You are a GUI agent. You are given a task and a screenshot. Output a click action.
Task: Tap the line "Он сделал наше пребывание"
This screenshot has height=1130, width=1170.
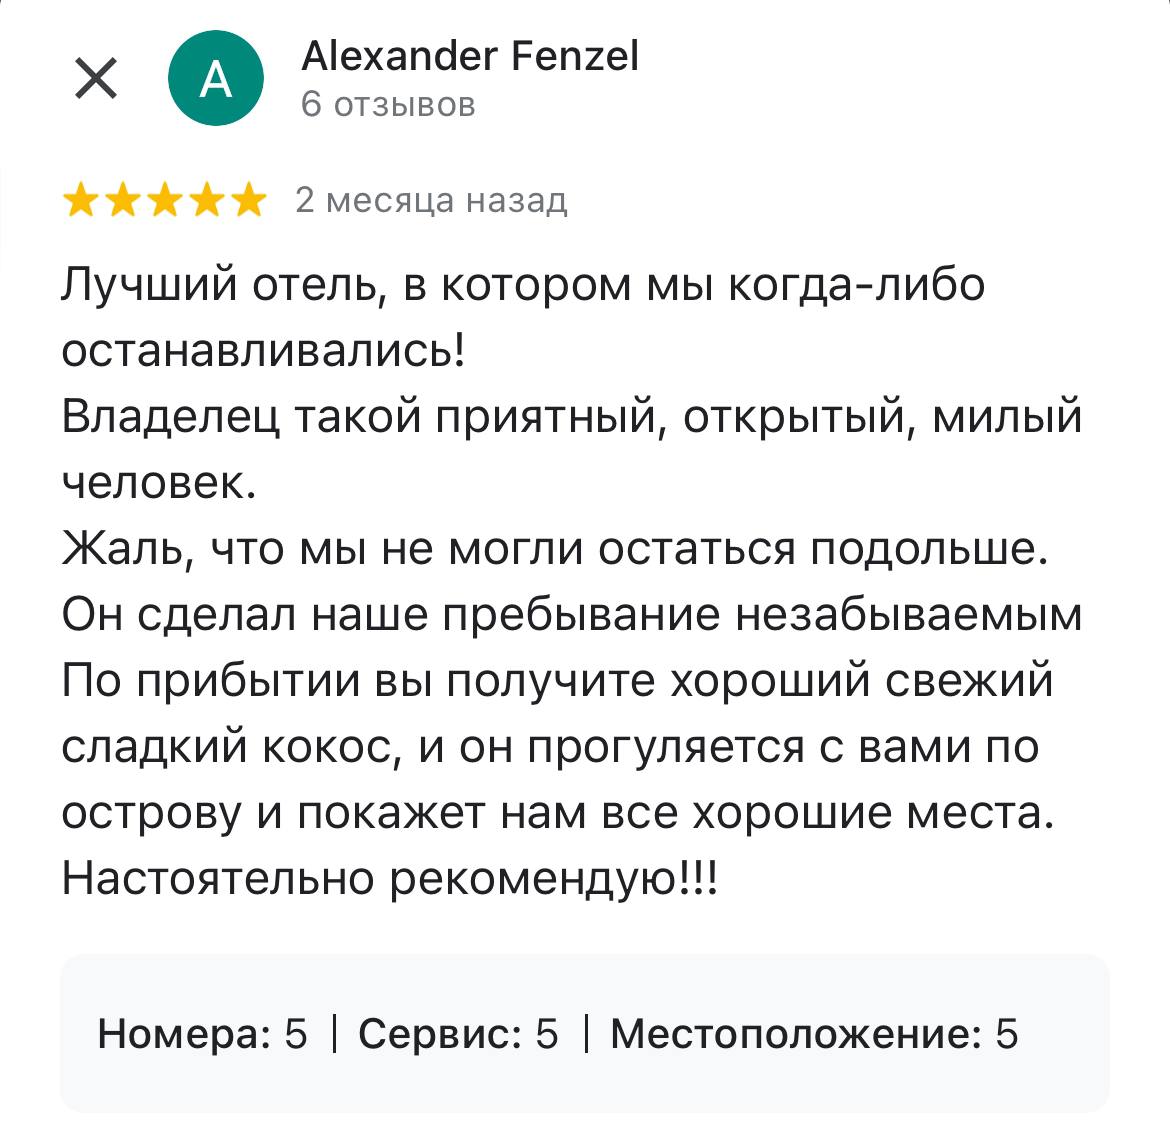(571, 615)
